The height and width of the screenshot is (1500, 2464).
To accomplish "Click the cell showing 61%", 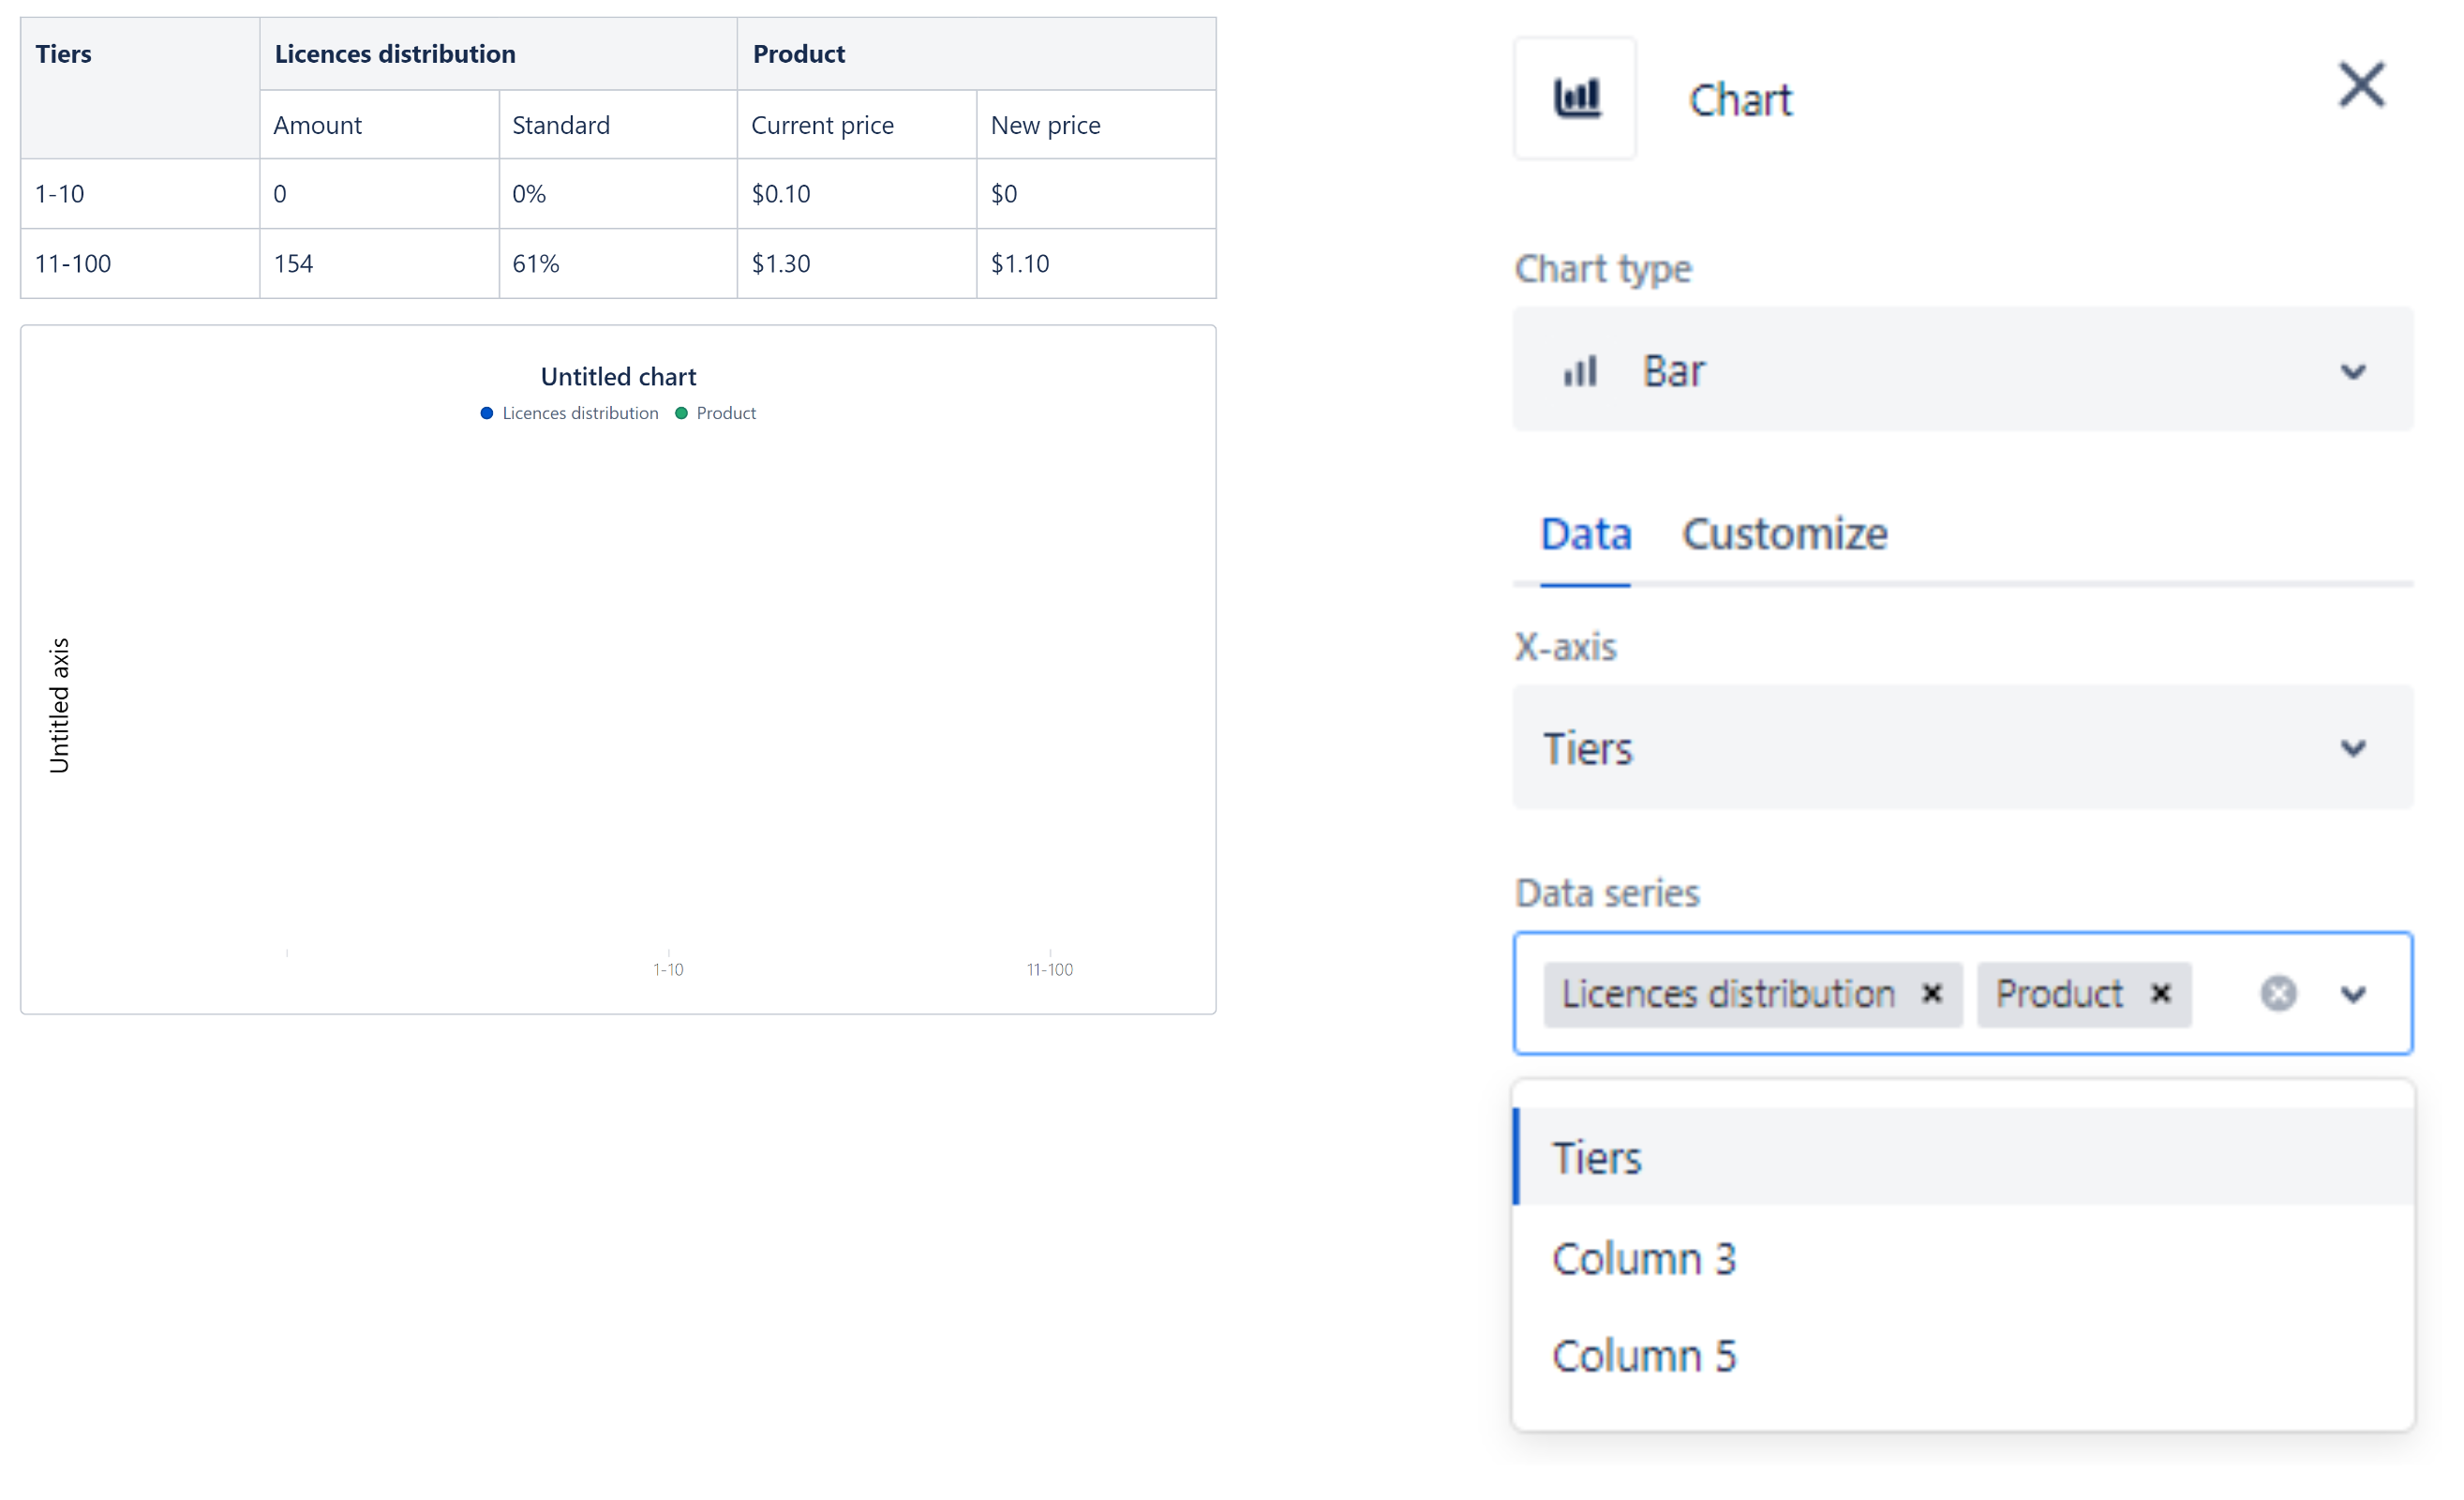I will pyautogui.click(x=618, y=263).
